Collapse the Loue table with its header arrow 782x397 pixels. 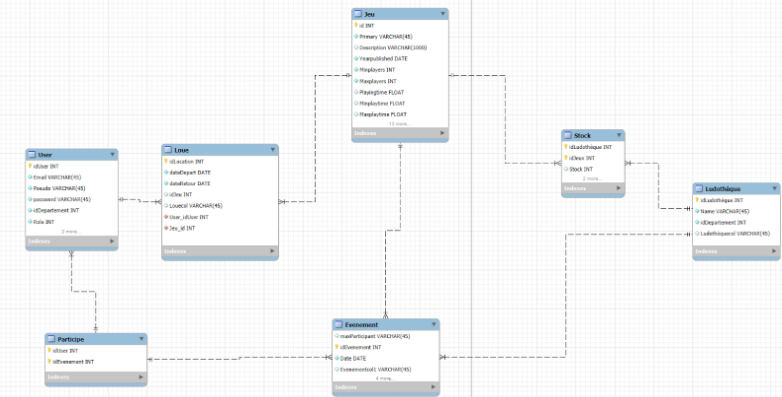[273, 150]
